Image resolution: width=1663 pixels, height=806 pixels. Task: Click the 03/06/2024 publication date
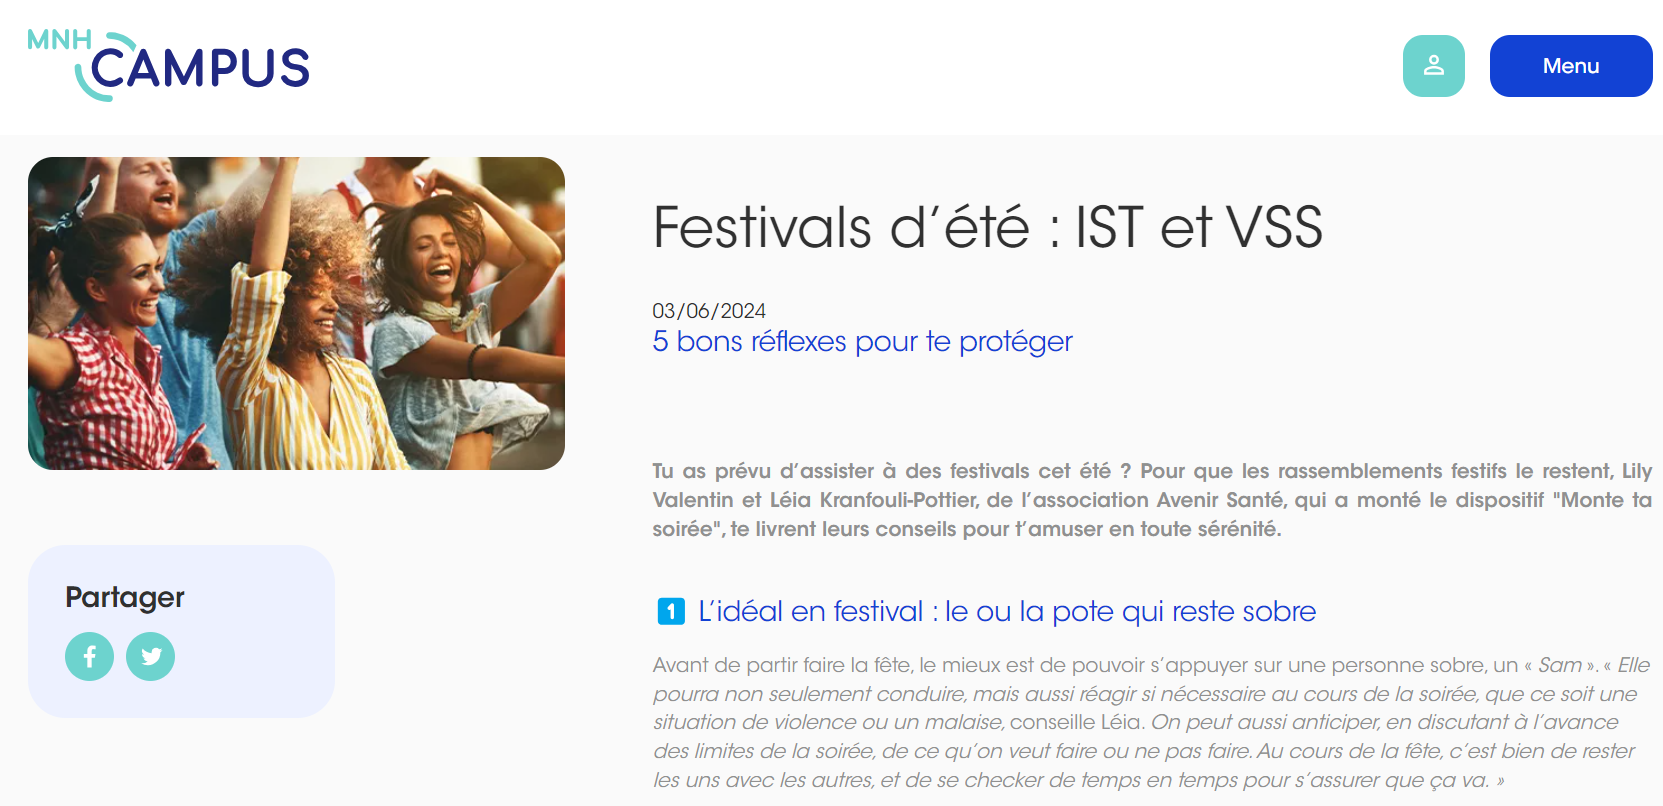pos(709,311)
